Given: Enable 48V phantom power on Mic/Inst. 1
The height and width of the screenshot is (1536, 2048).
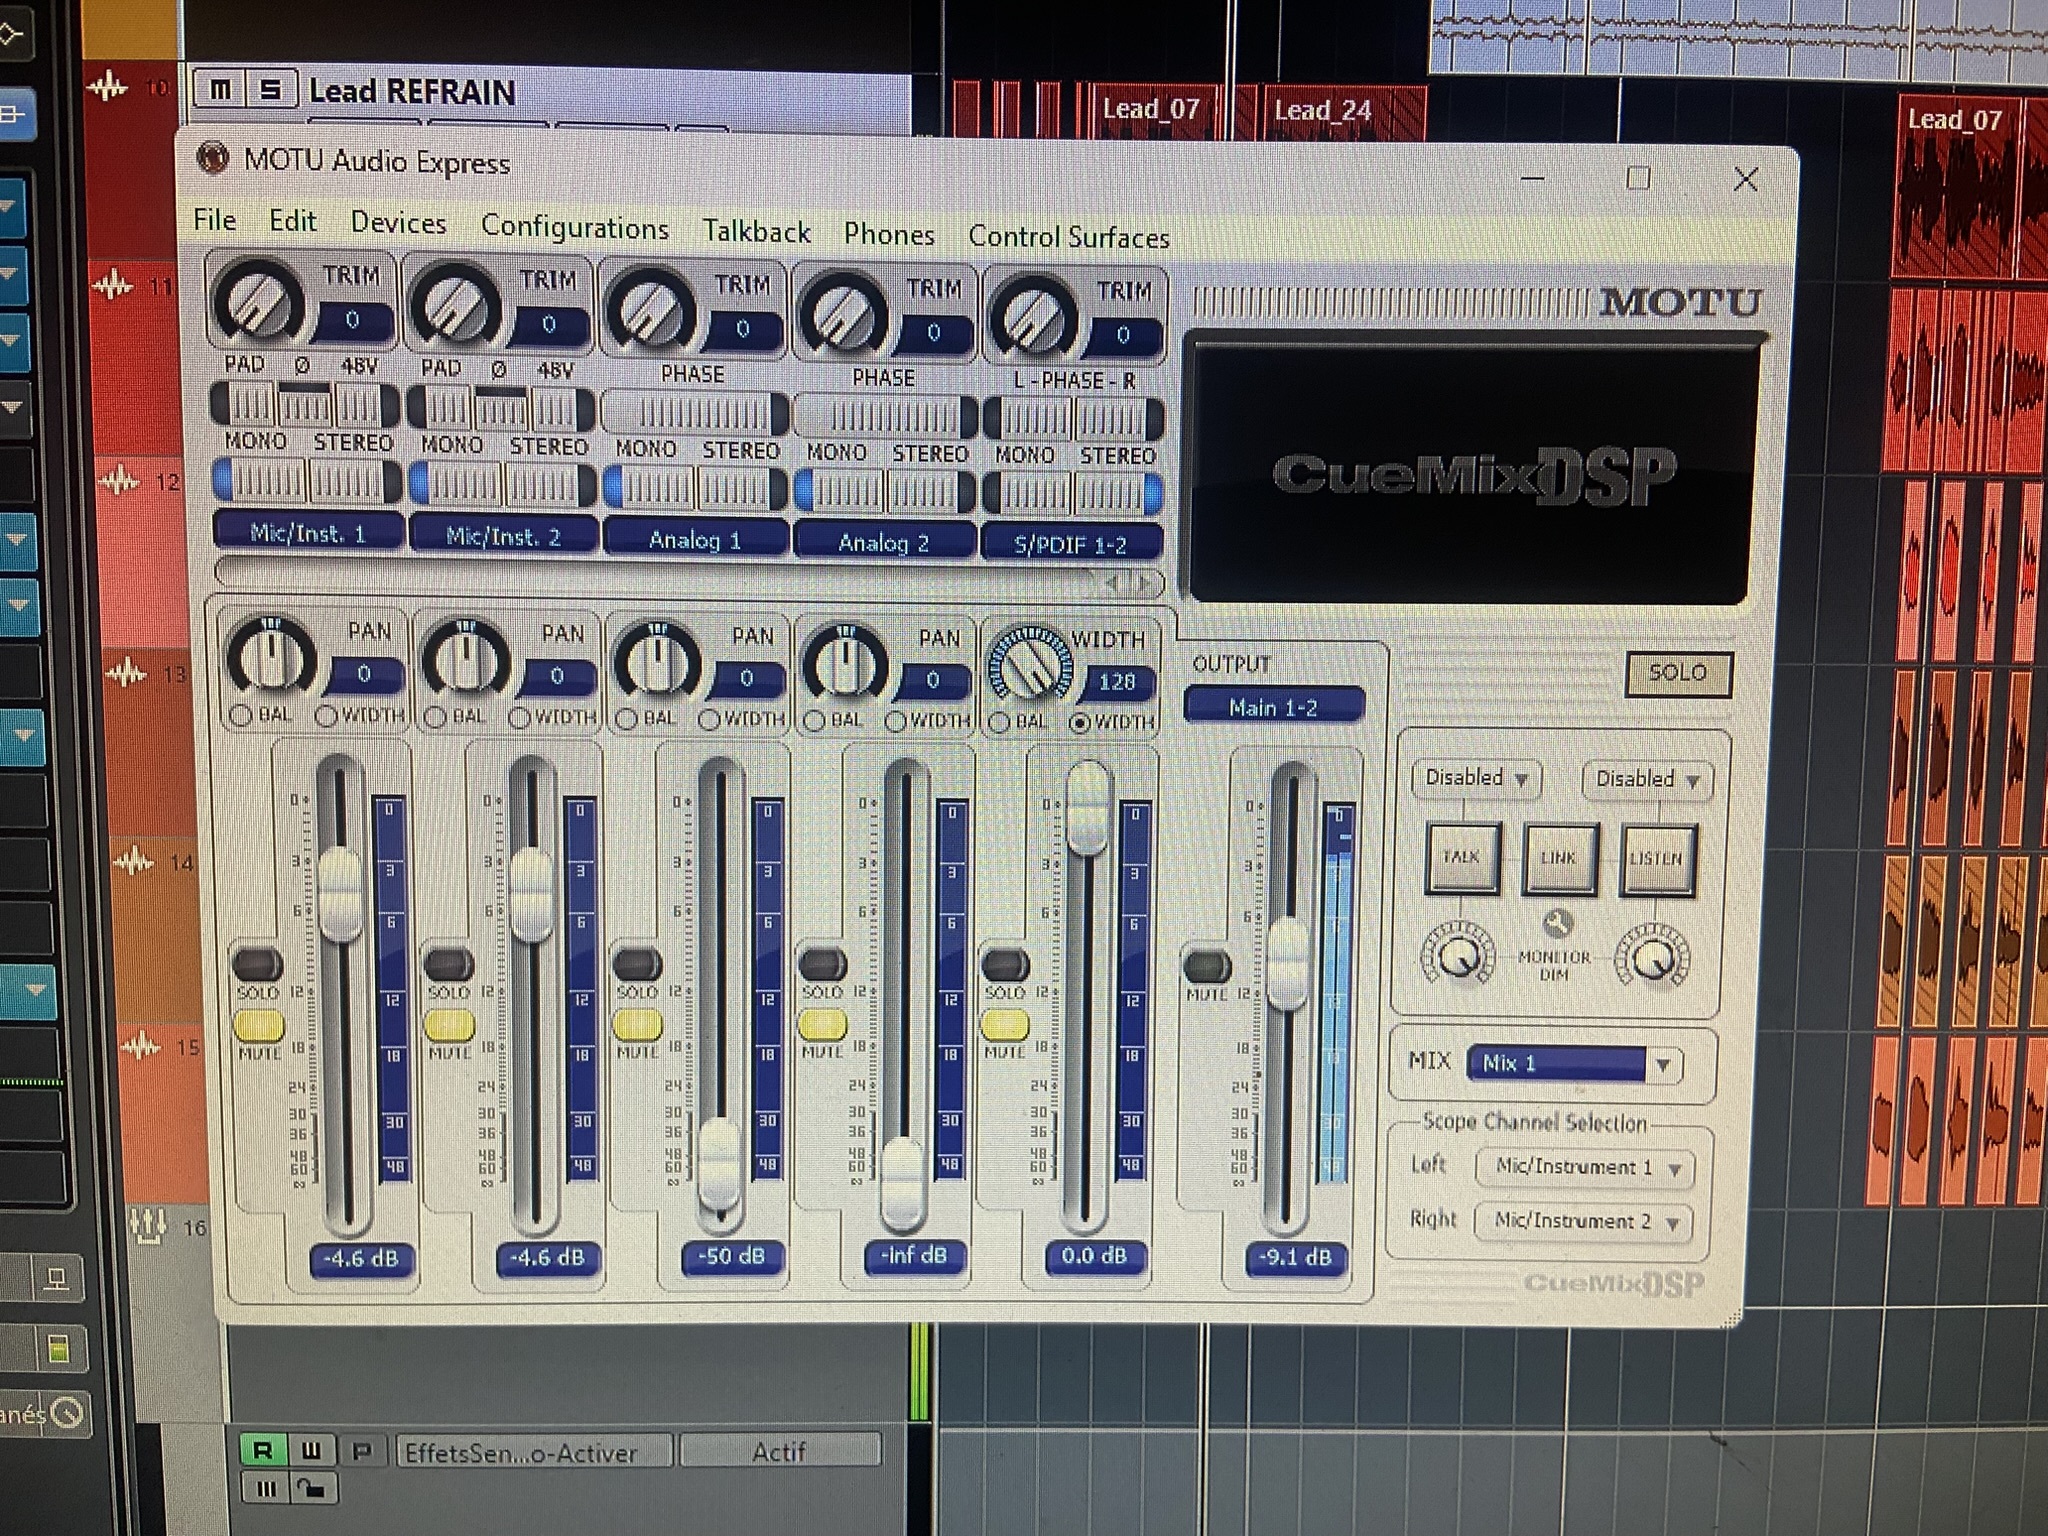Looking at the screenshot, I should point(366,406).
